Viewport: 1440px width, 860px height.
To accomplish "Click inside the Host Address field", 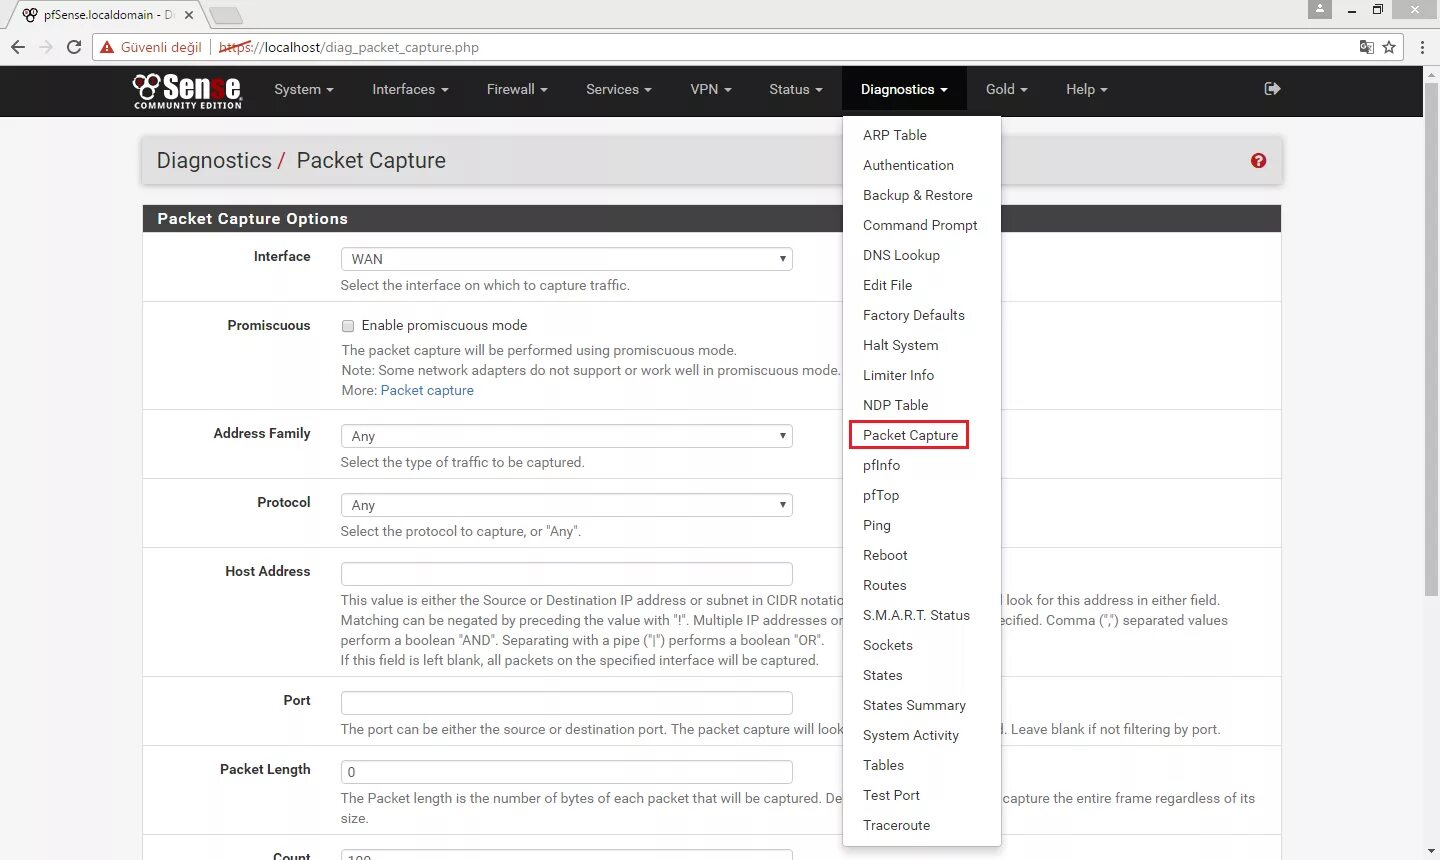I will click(x=566, y=573).
